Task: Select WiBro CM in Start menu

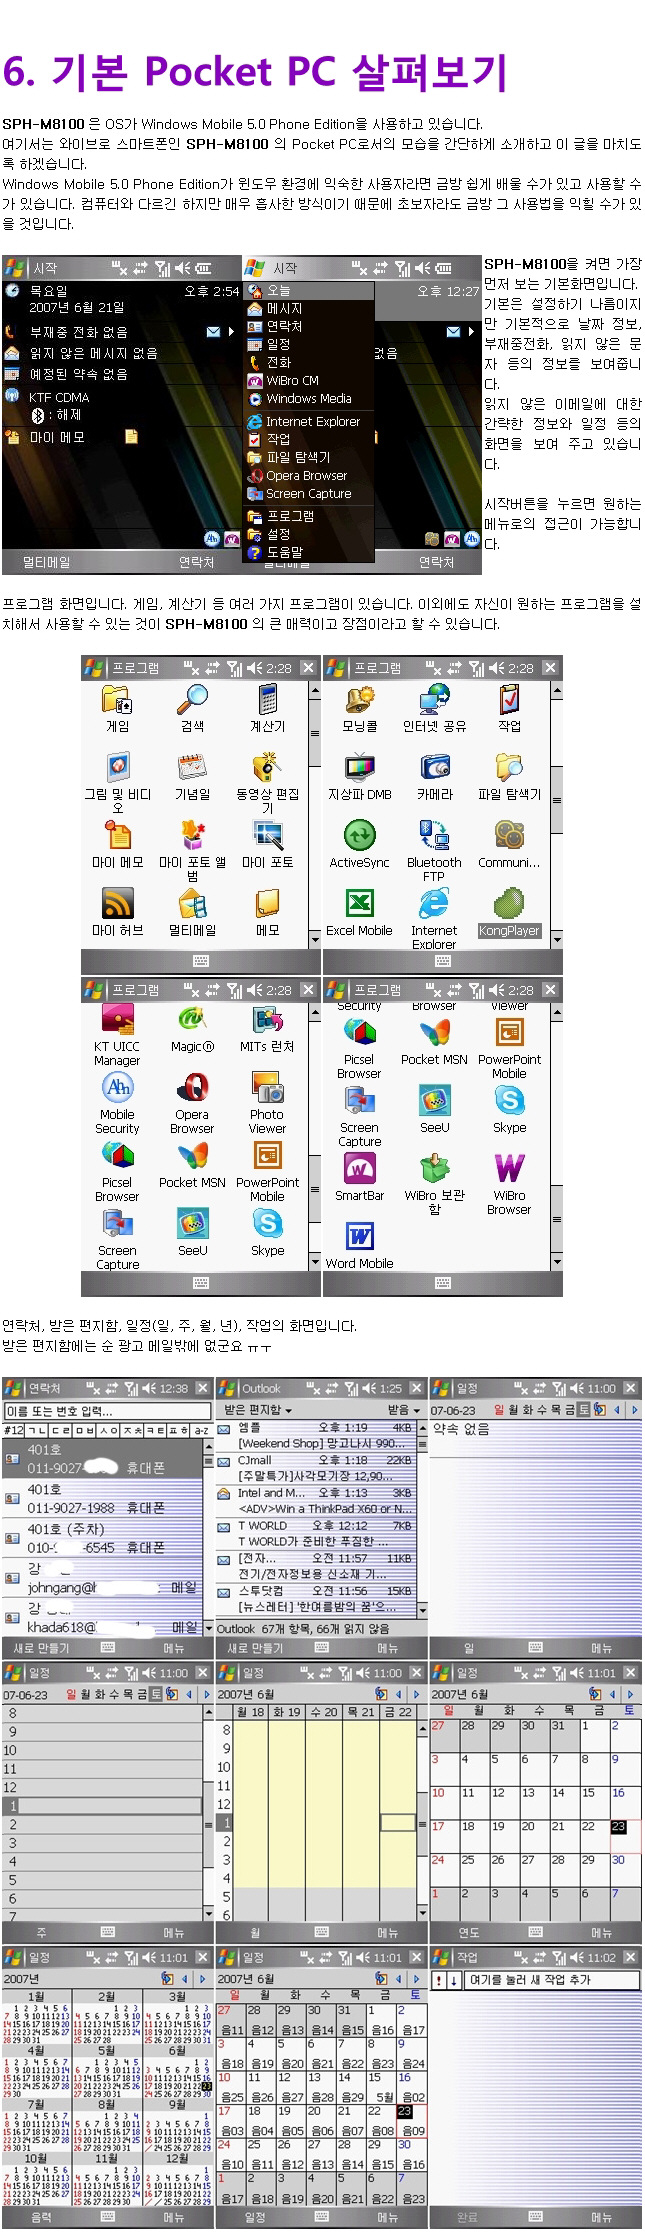Action: coord(309,380)
